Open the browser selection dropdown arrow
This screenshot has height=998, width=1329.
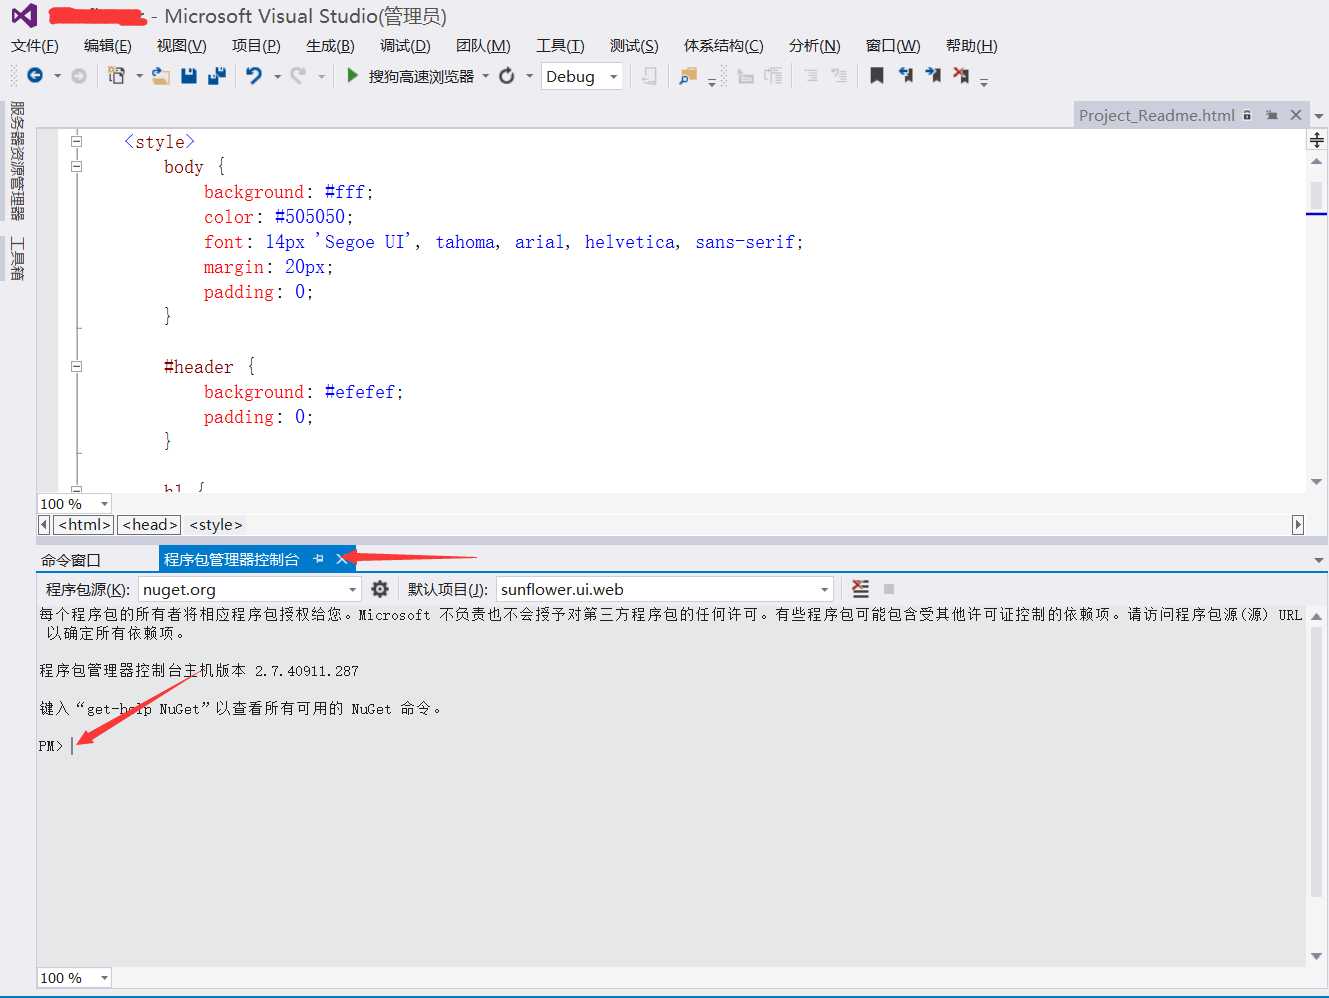[x=486, y=76]
